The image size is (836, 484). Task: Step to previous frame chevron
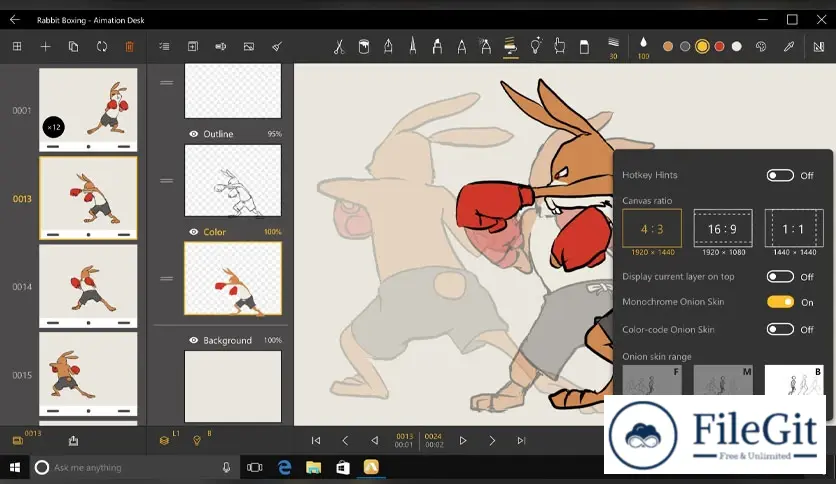345,440
